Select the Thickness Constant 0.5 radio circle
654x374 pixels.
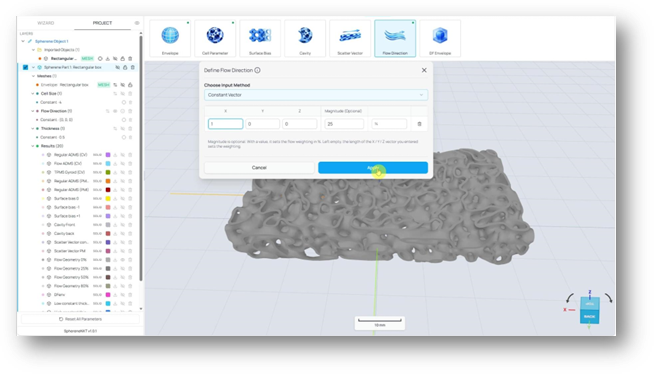[123, 137]
